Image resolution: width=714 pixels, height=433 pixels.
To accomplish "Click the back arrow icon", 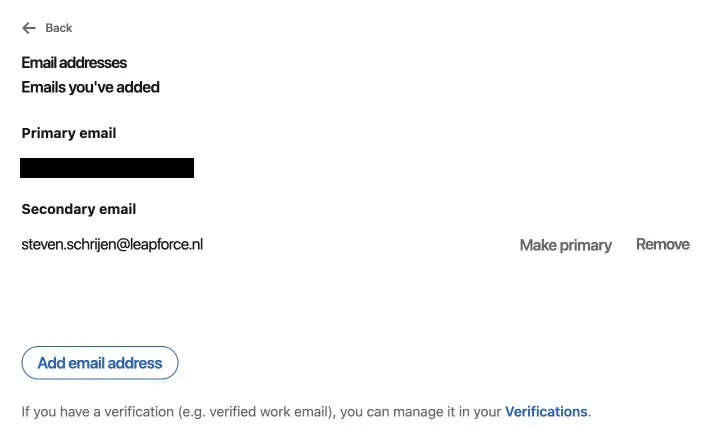I will tap(29, 28).
